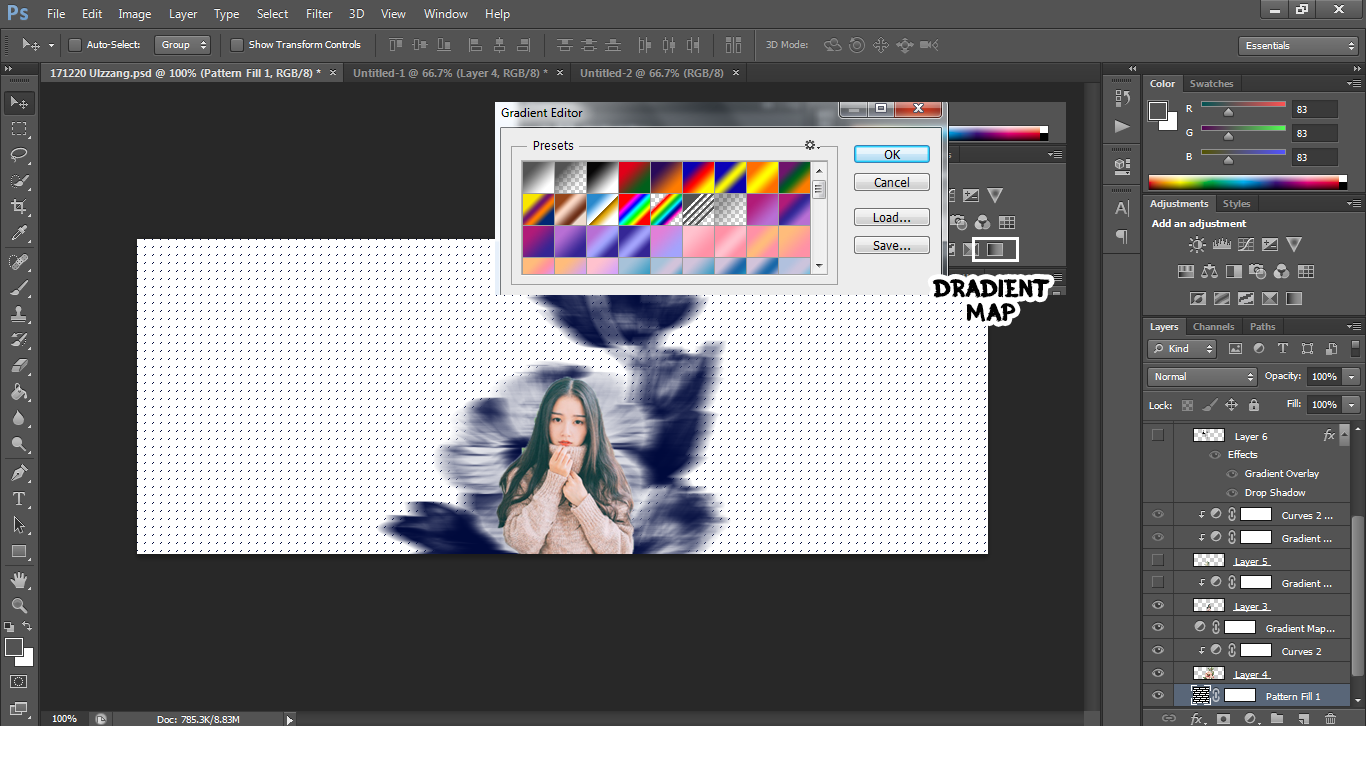Click the color spectrum ramp in Color panel
This screenshot has width=1366, height=768.
coord(1243,182)
